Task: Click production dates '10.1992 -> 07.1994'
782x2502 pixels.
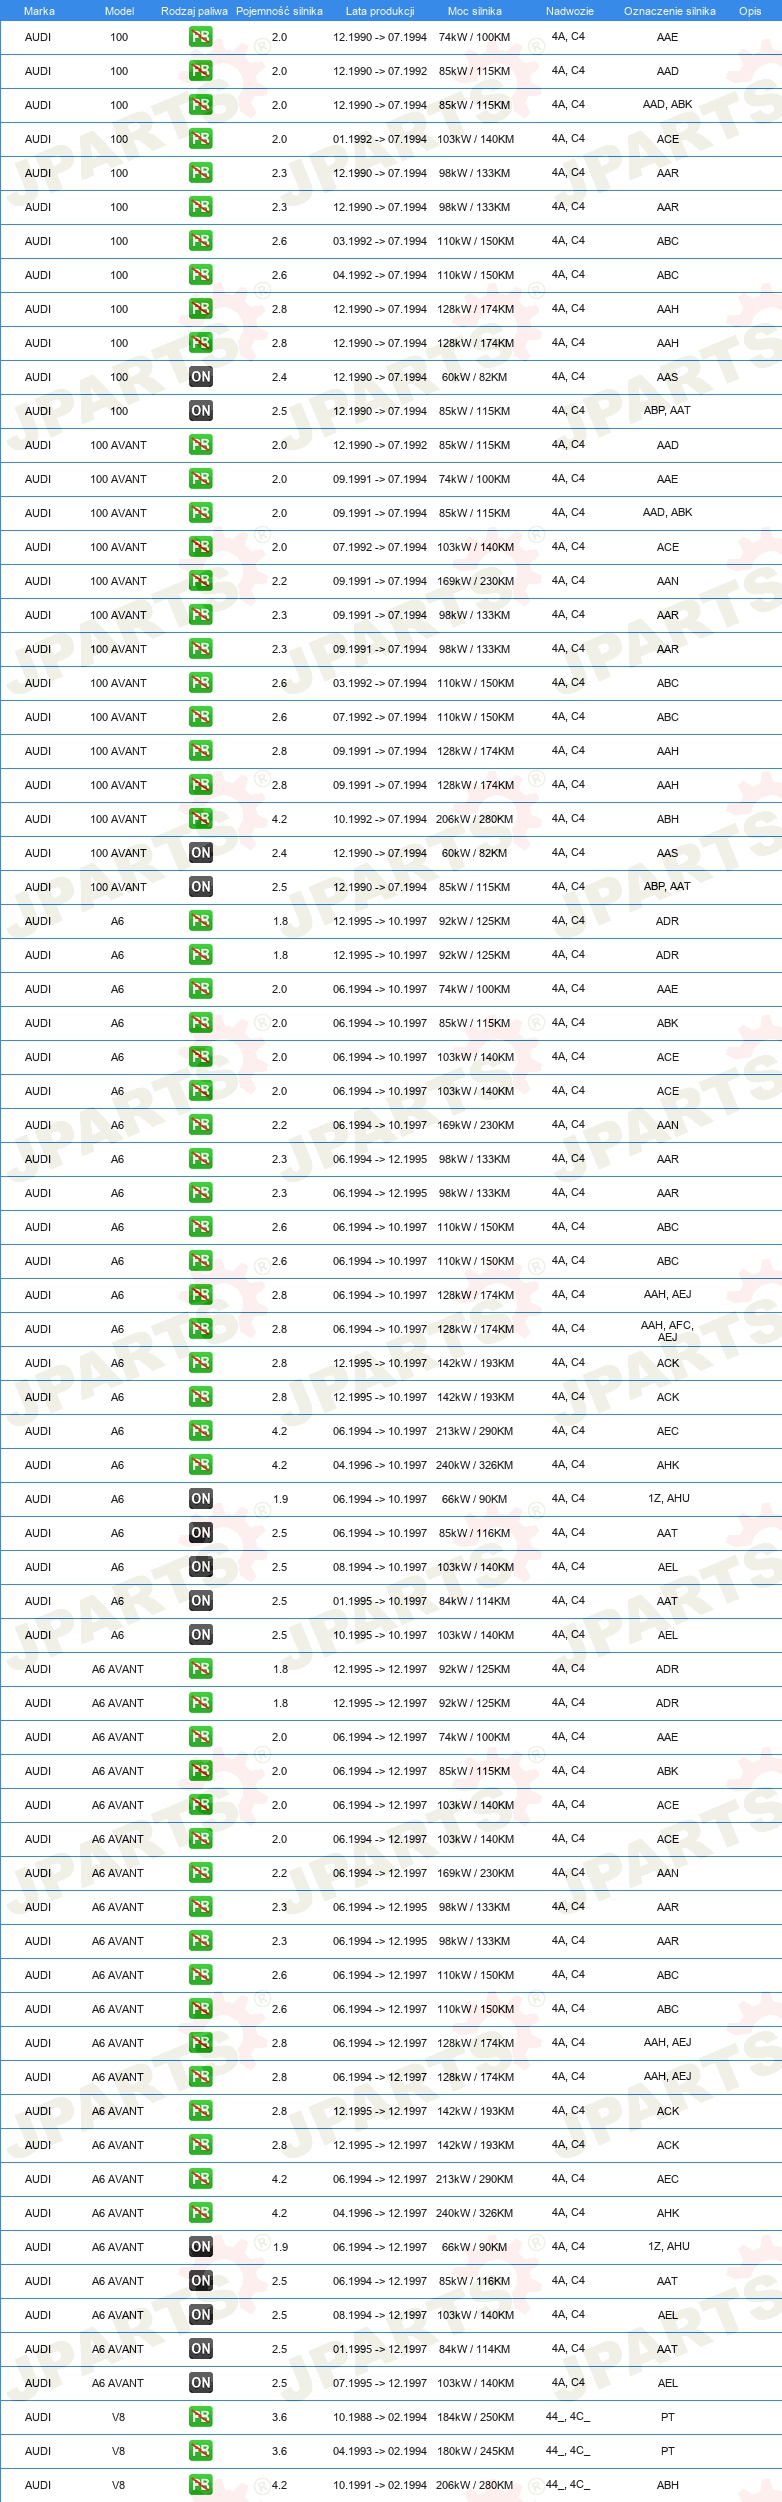Action: pos(380,819)
